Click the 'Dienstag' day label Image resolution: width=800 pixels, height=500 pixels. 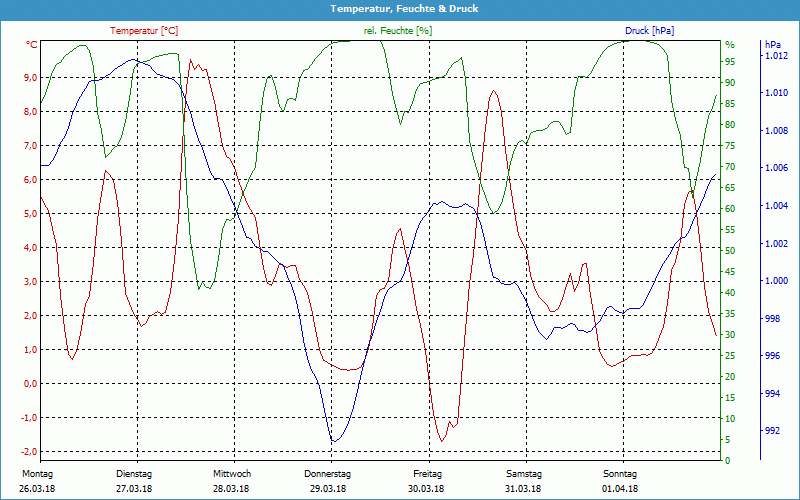(134, 474)
